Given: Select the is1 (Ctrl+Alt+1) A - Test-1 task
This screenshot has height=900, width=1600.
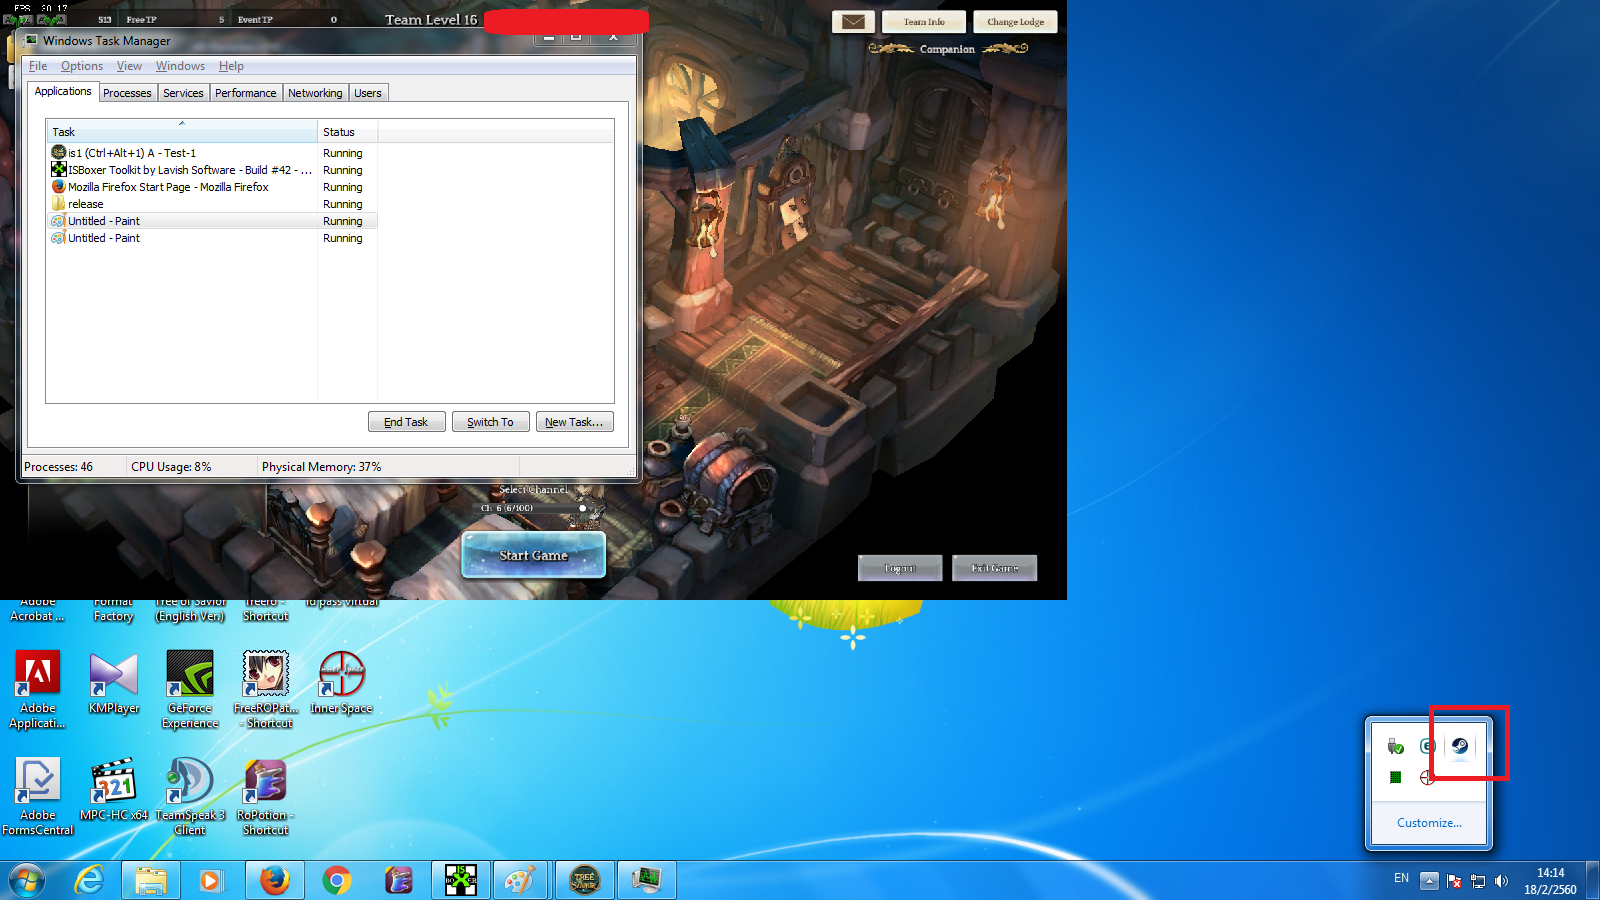Looking at the screenshot, I should (x=213, y=153).
